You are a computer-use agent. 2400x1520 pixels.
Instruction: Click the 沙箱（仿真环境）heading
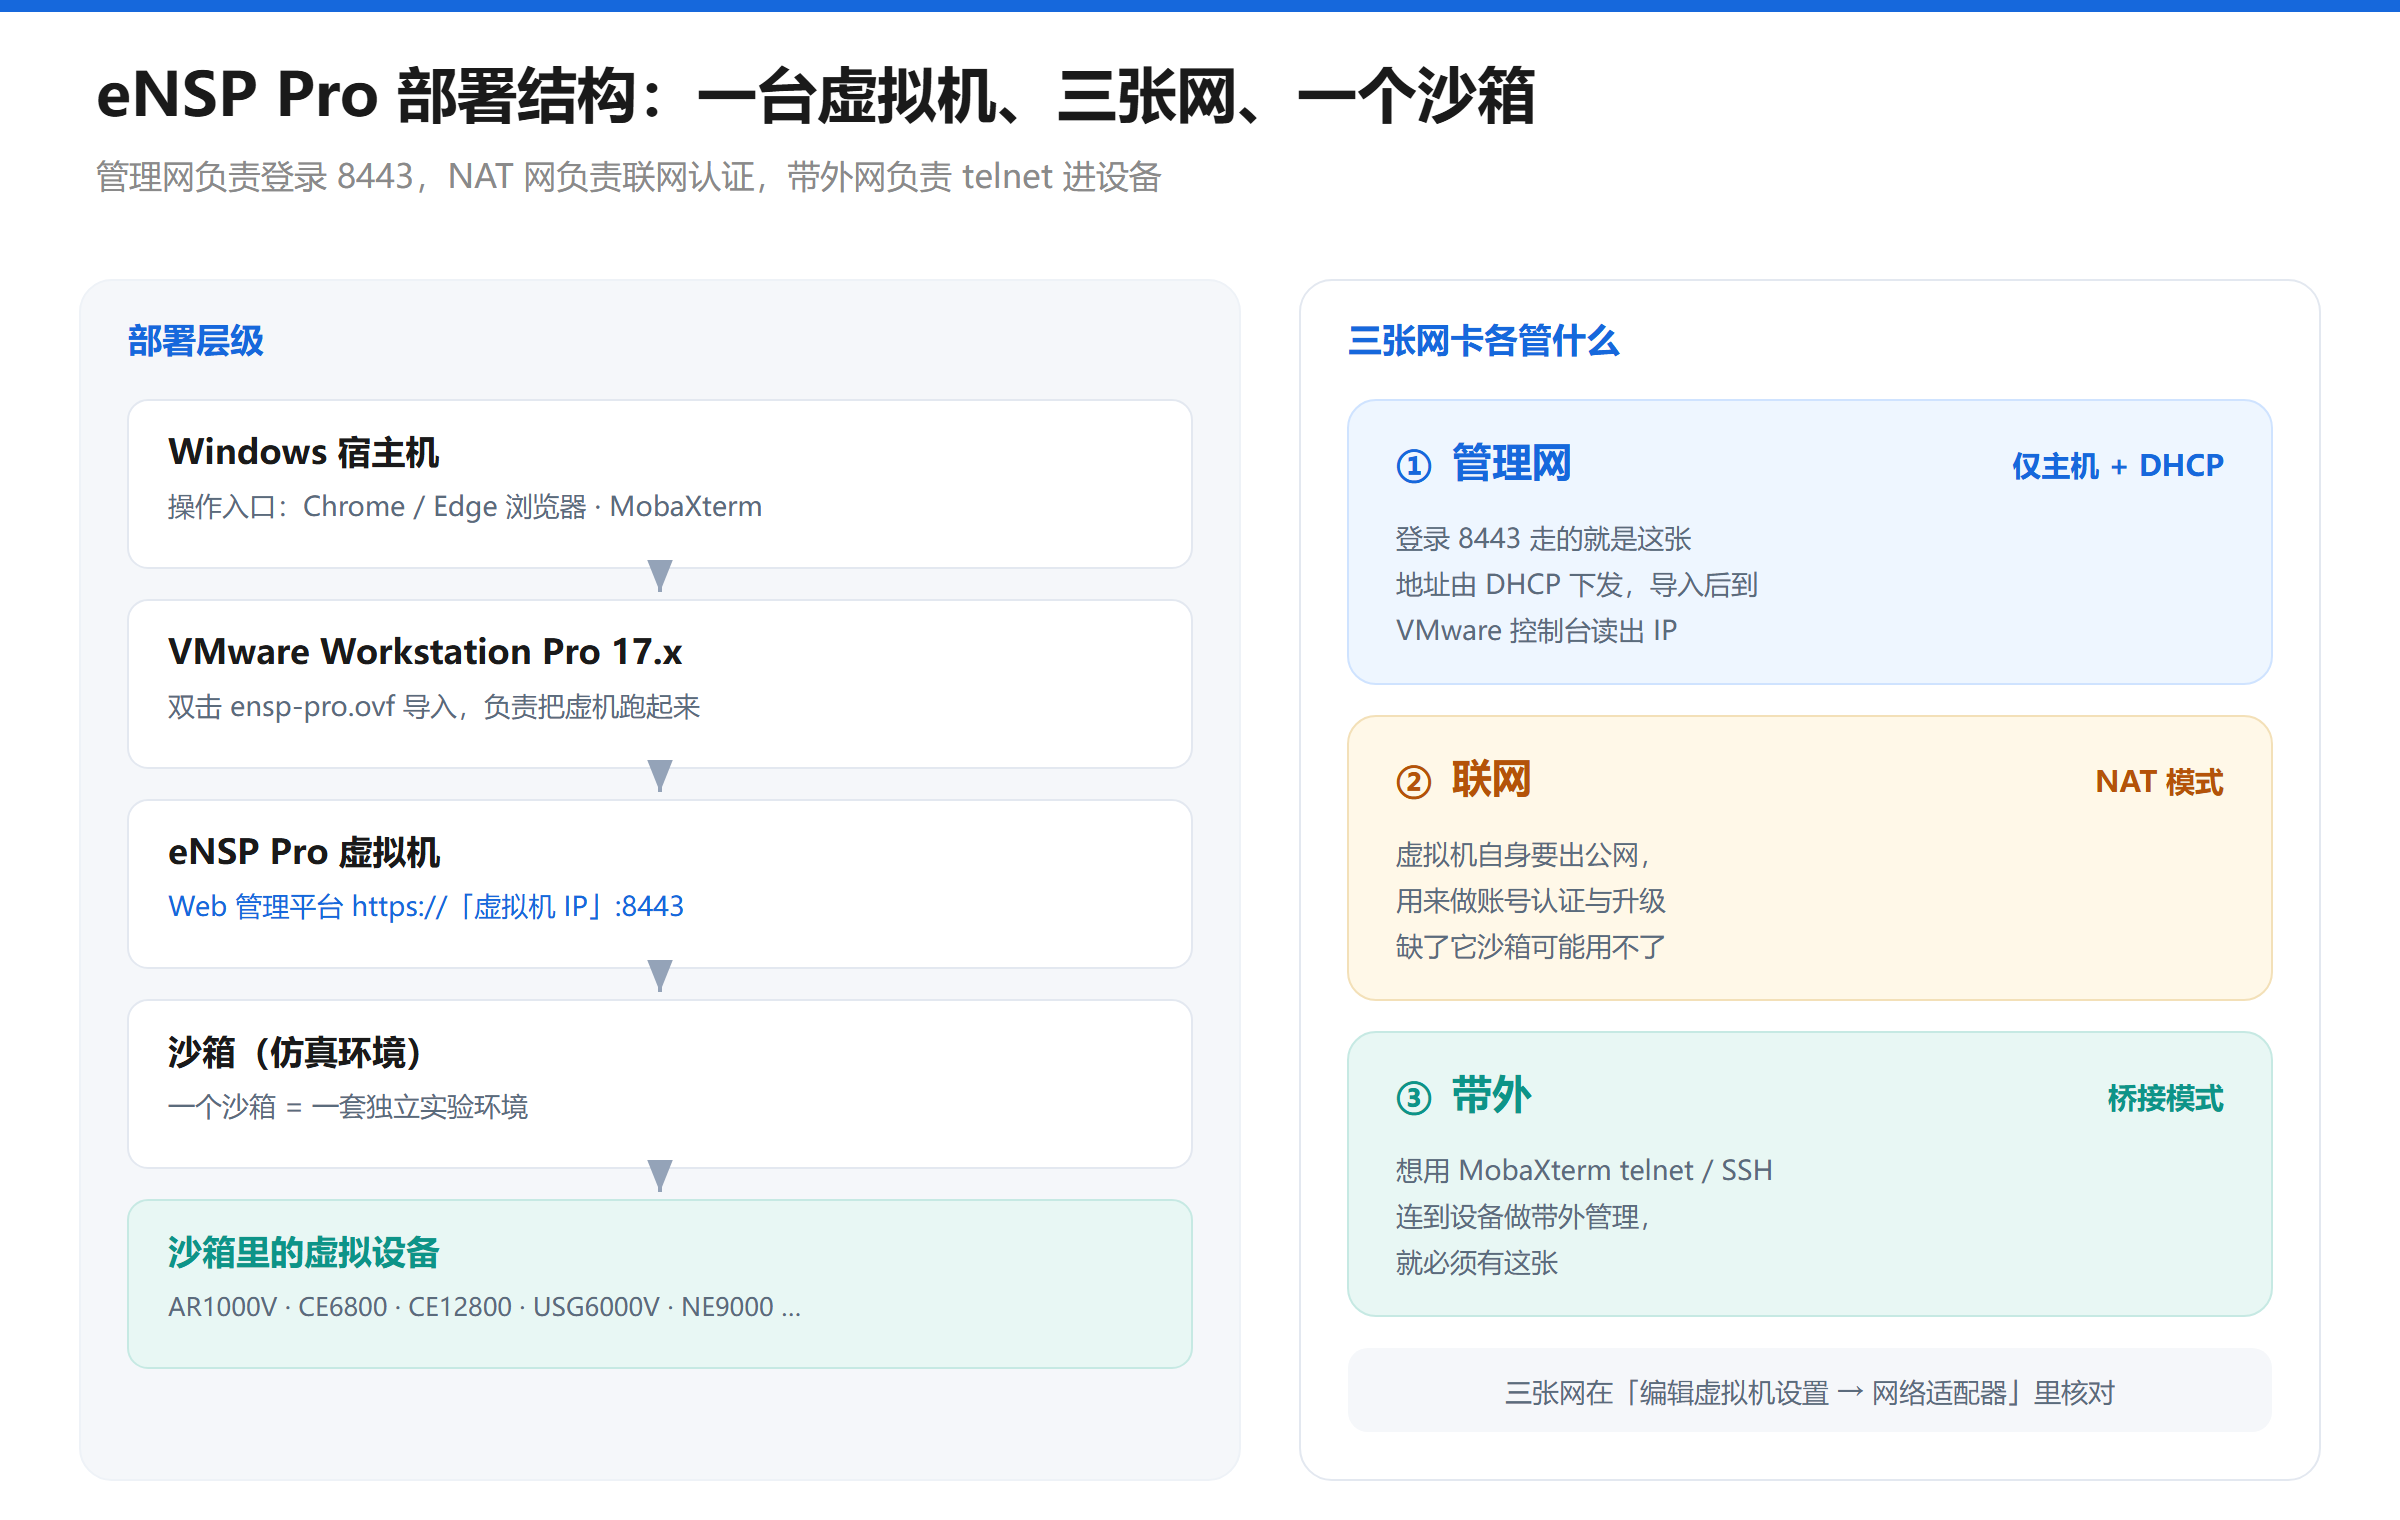pos(296,1052)
